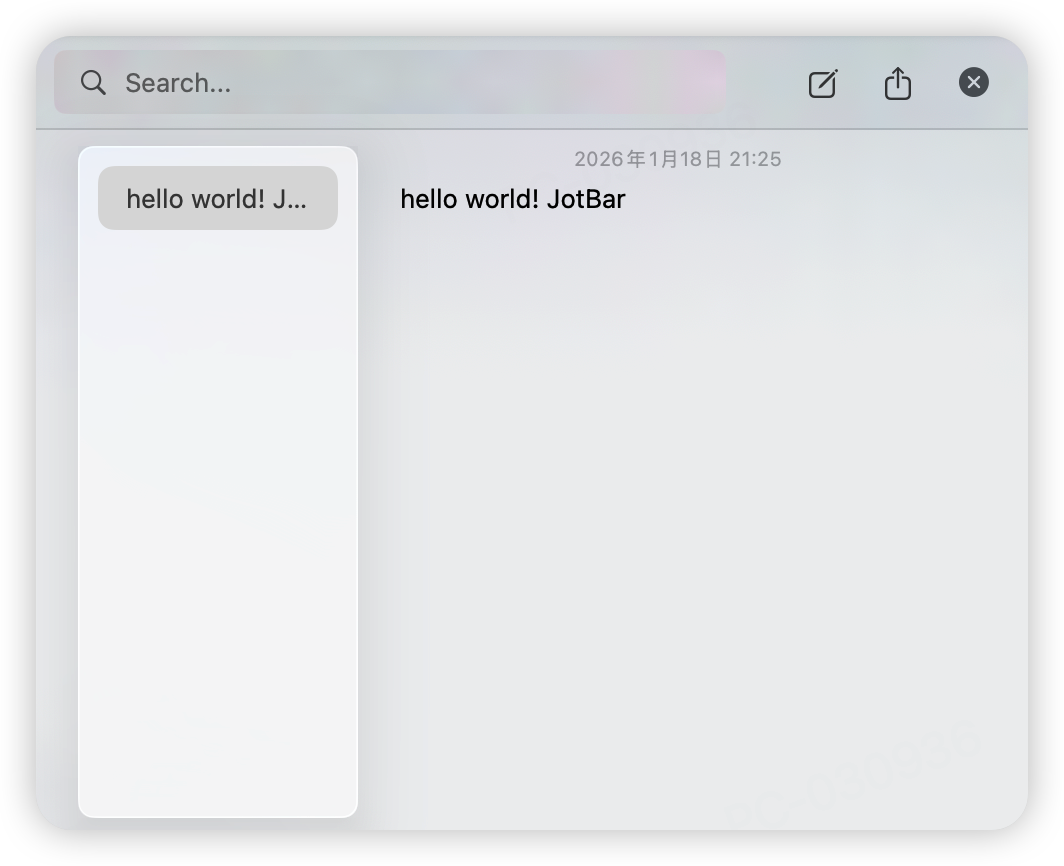Close the JotBar window with X button
Screen dimensions: 1064x866
973,82
